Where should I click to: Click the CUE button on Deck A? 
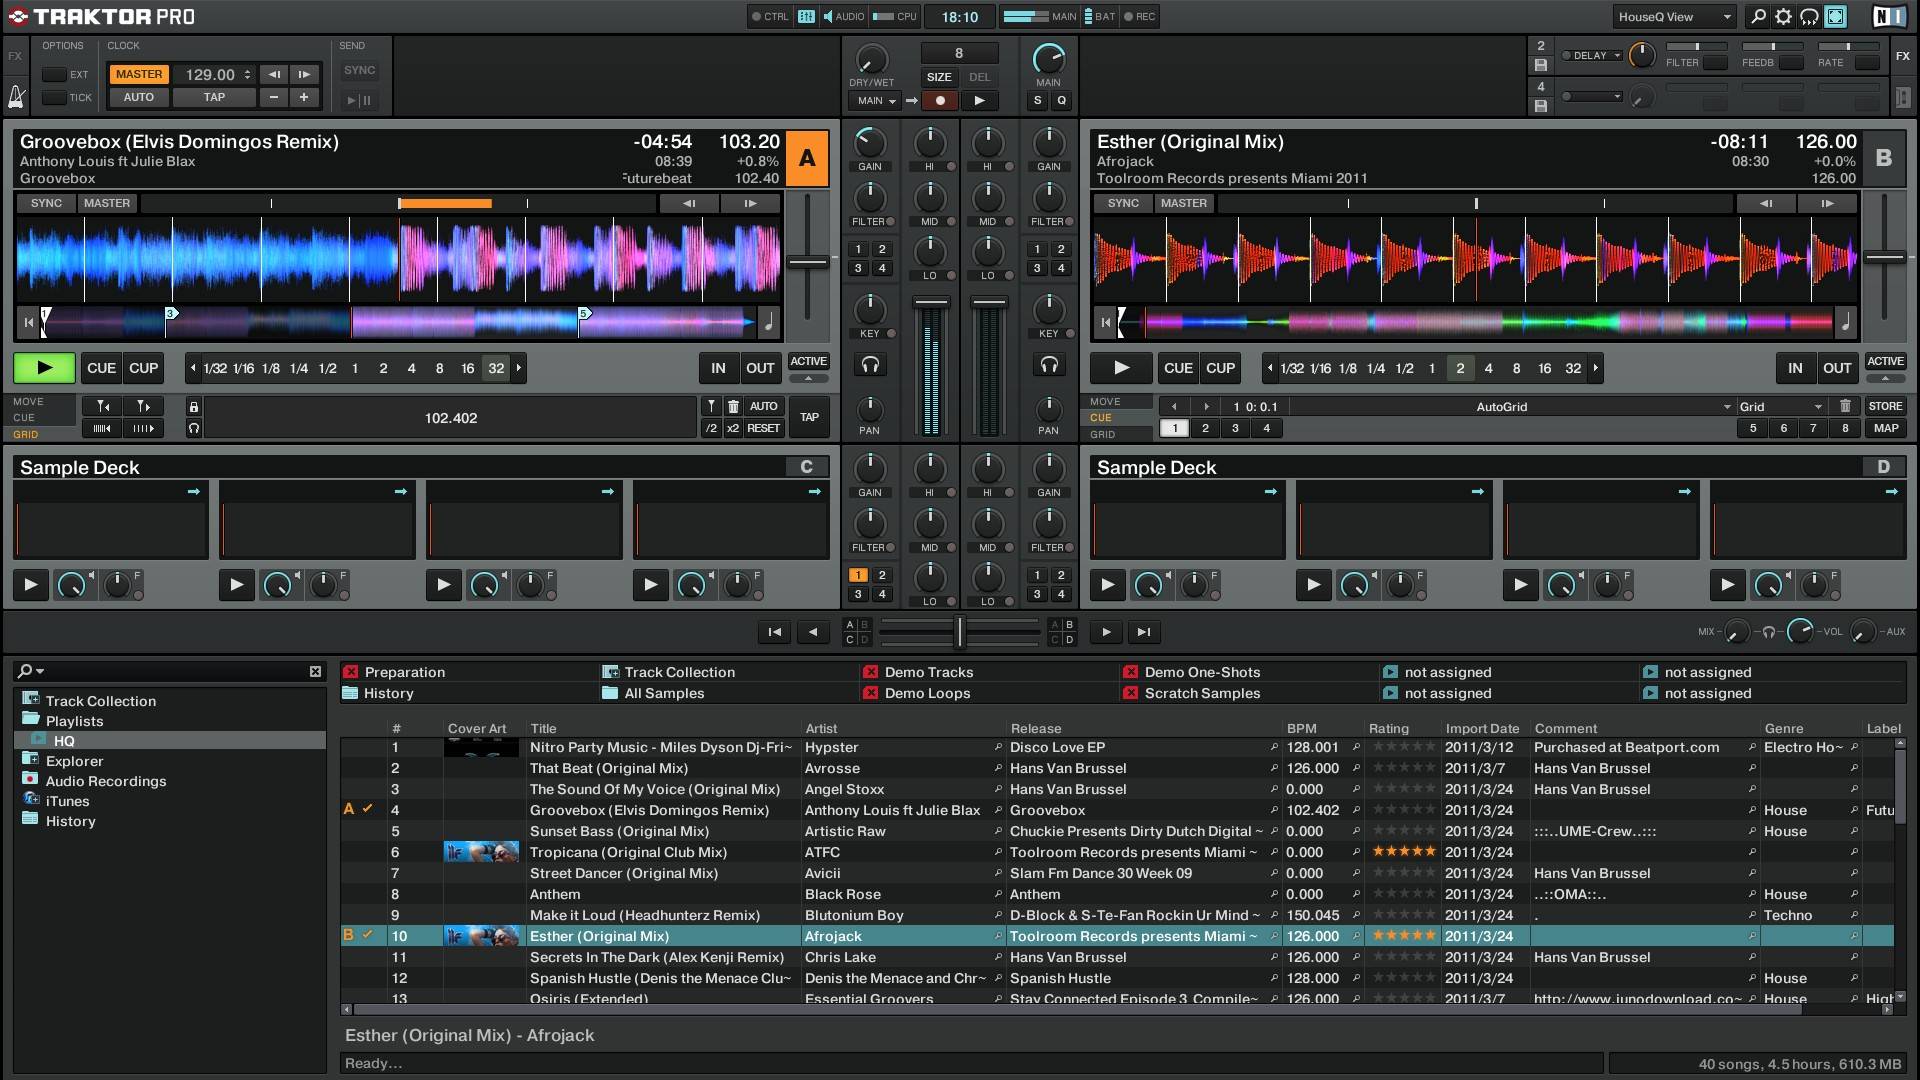(x=100, y=368)
